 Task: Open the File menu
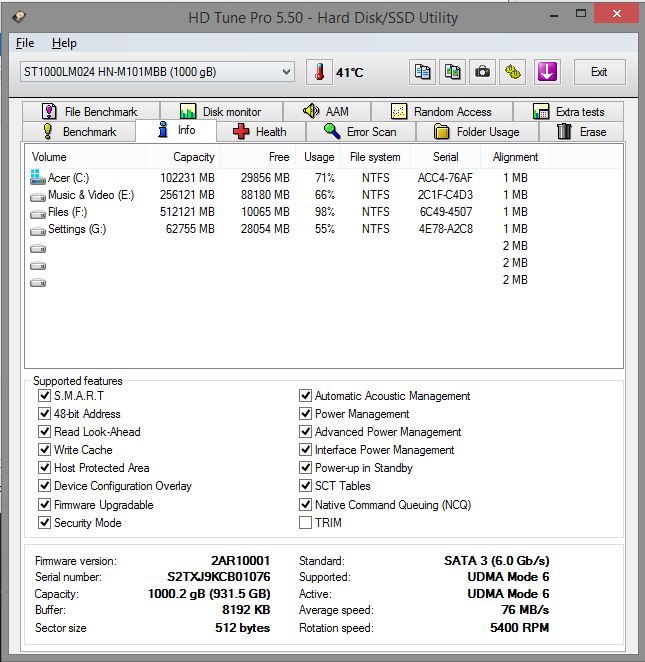tap(25, 43)
